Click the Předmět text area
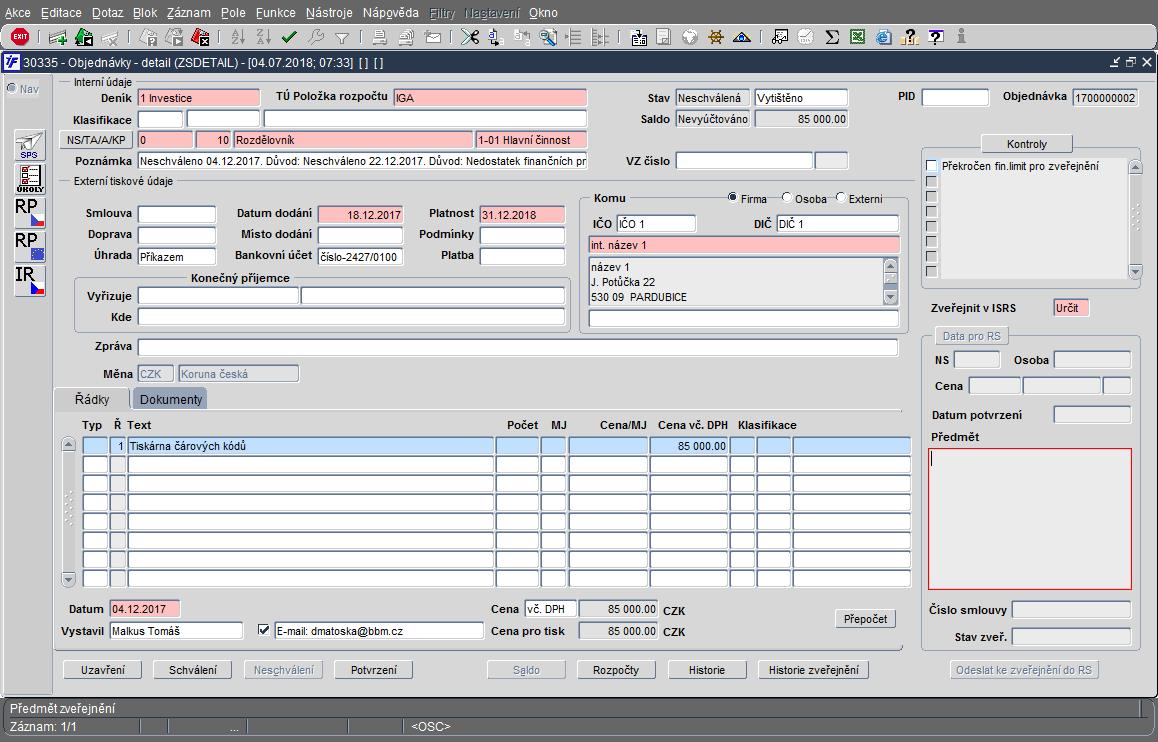Screen dimensions: 1158x742 [1029, 518]
